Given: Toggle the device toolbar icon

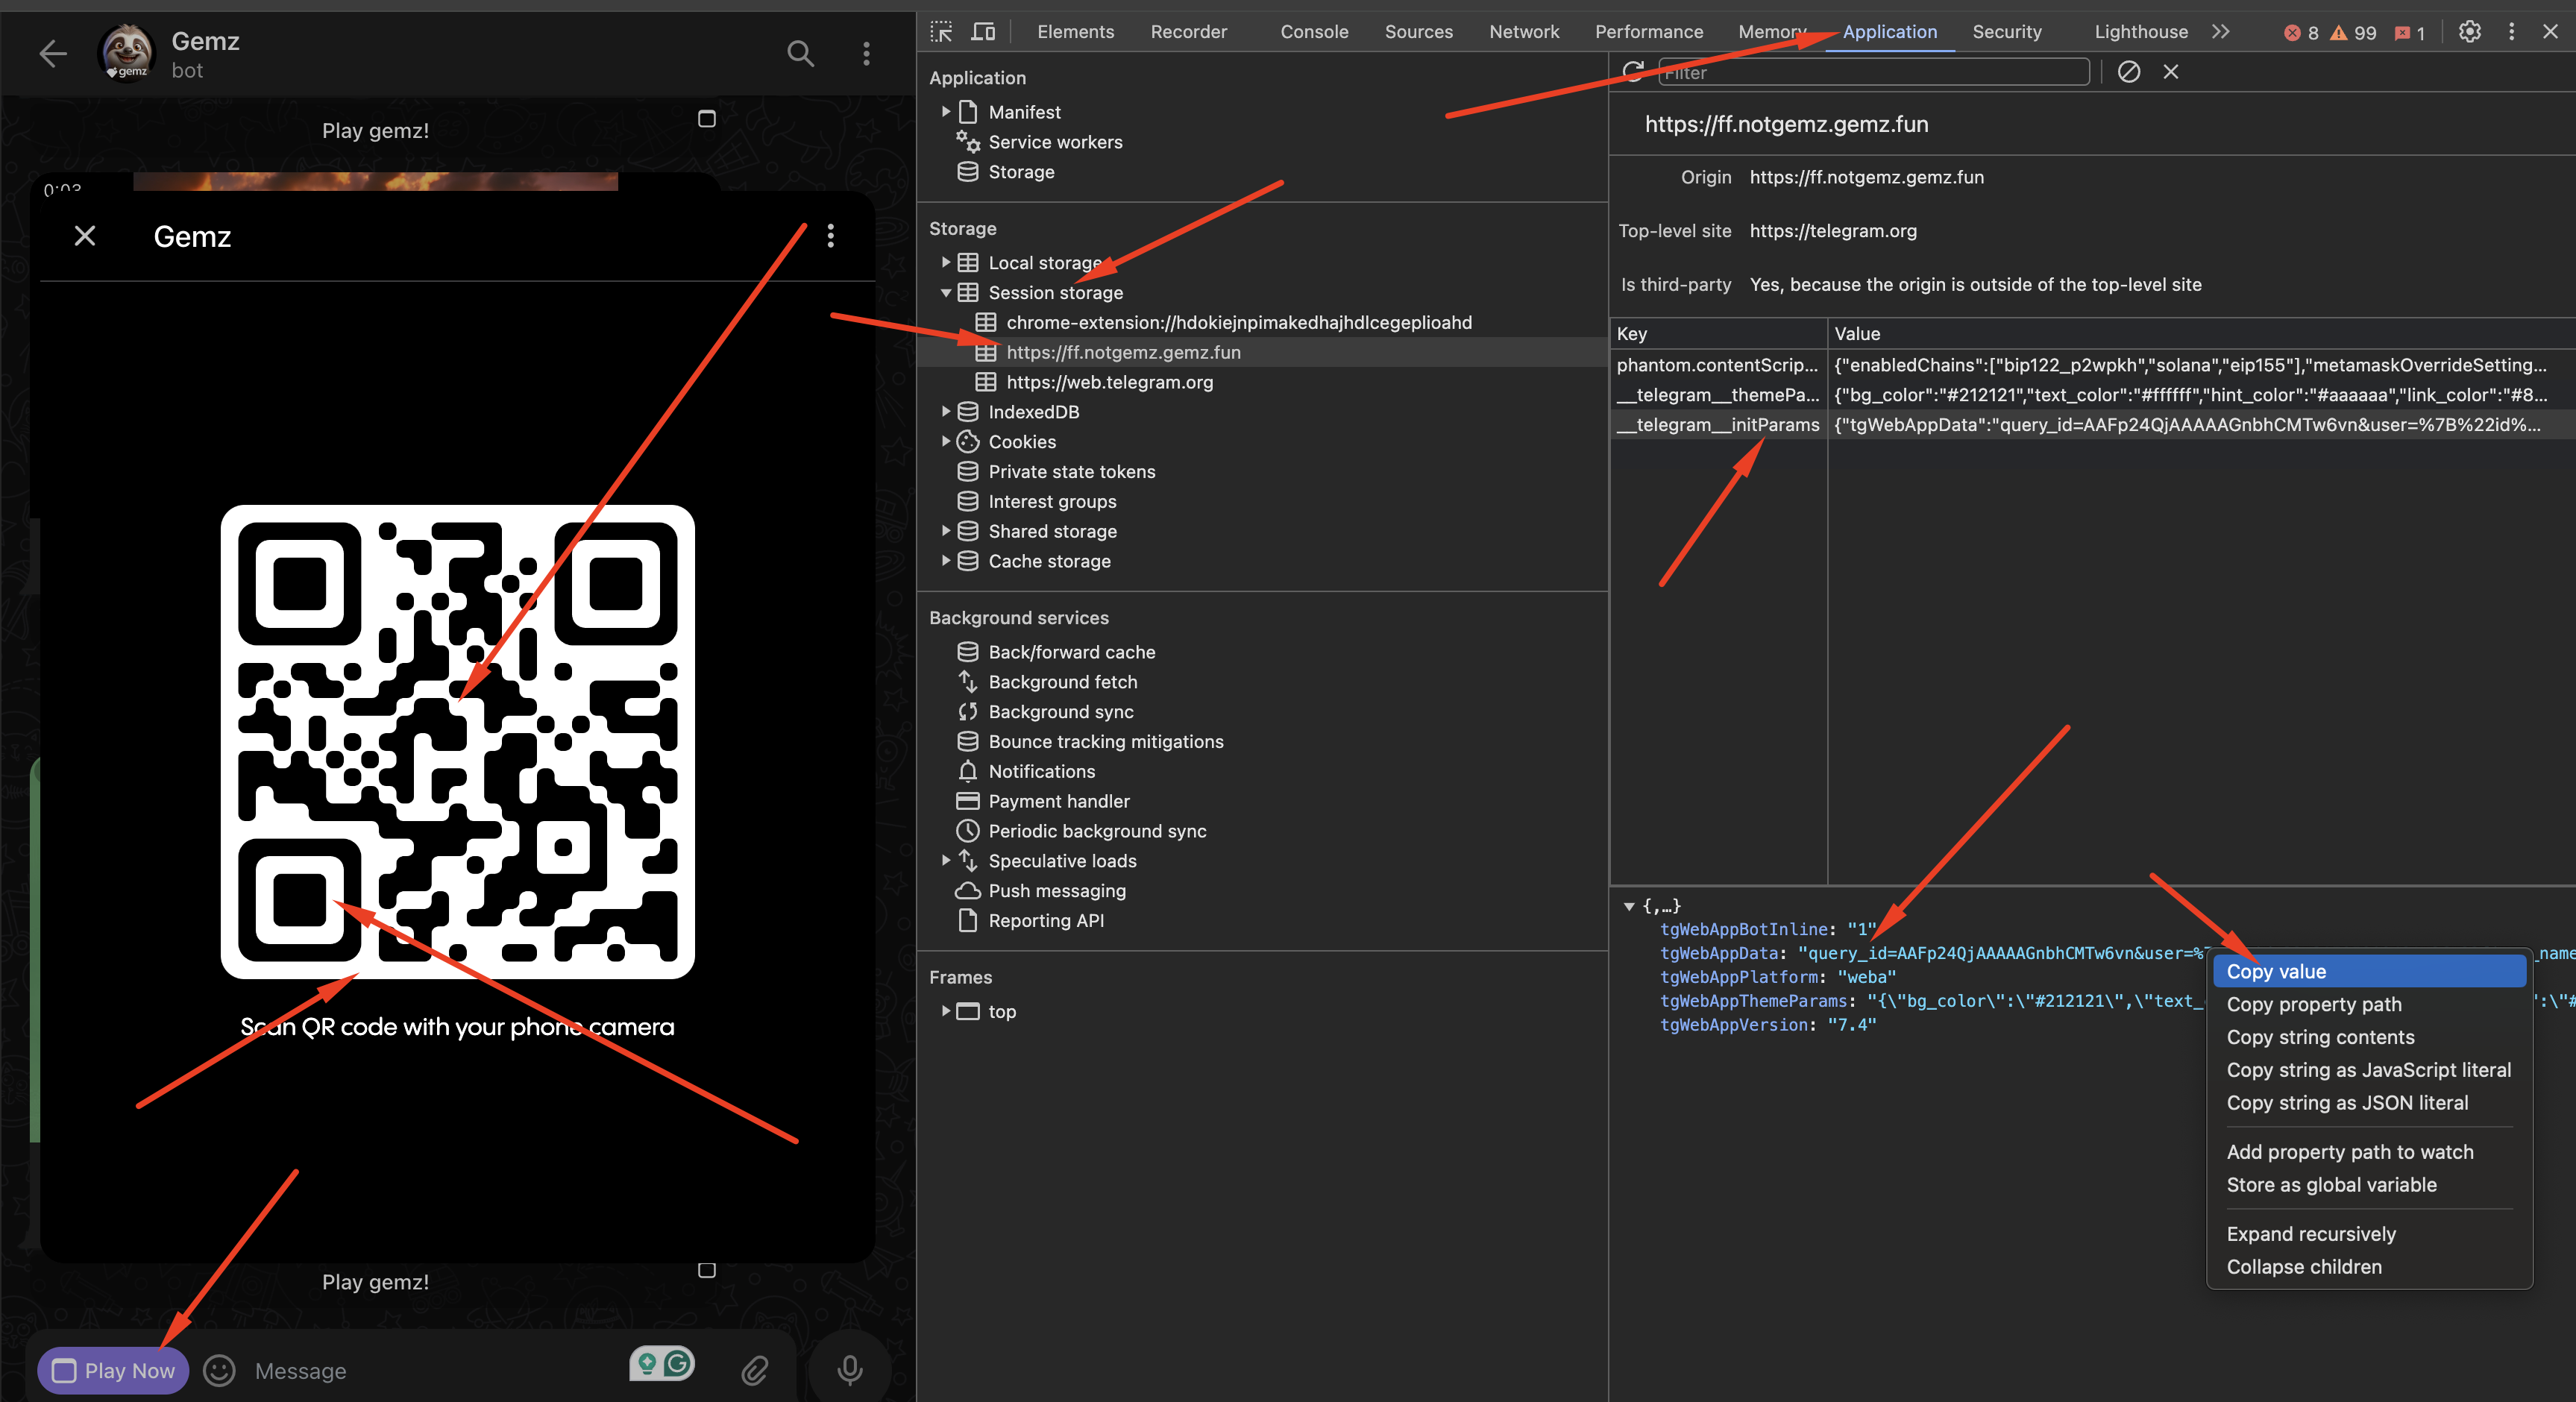Looking at the screenshot, I should [x=983, y=32].
